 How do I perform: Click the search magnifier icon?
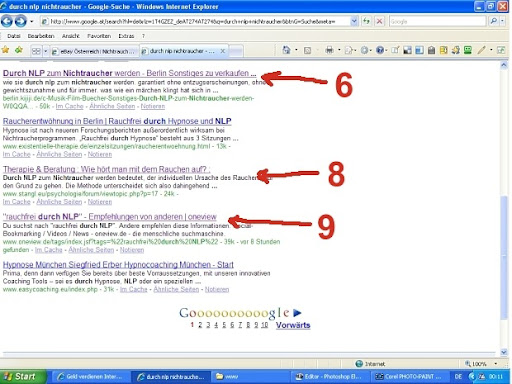click(x=494, y=21)
